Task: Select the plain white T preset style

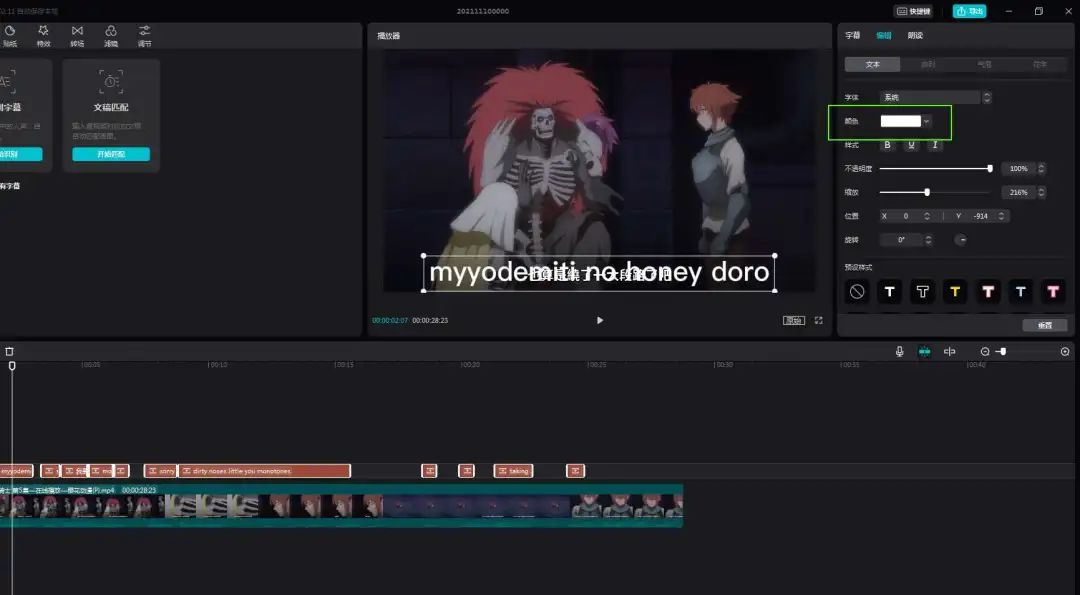Action: (889, 291)
